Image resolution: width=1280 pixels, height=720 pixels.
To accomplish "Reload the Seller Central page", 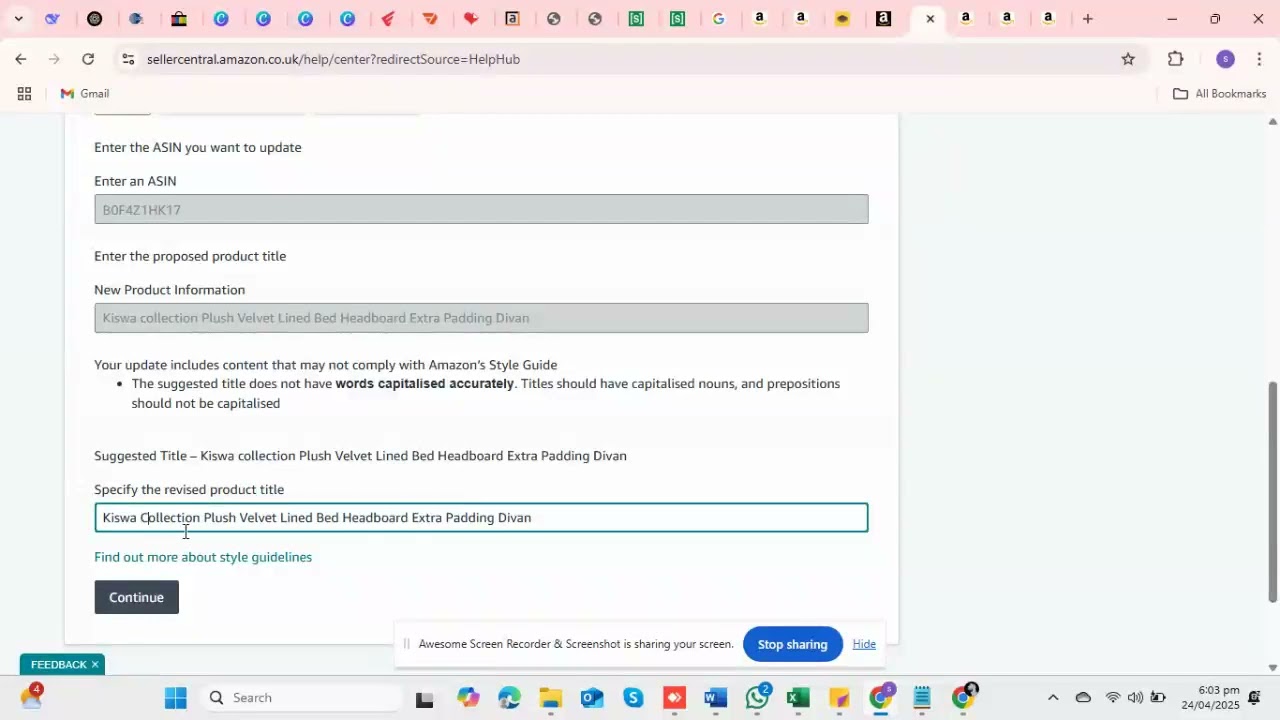I will [x=88, y=59].
